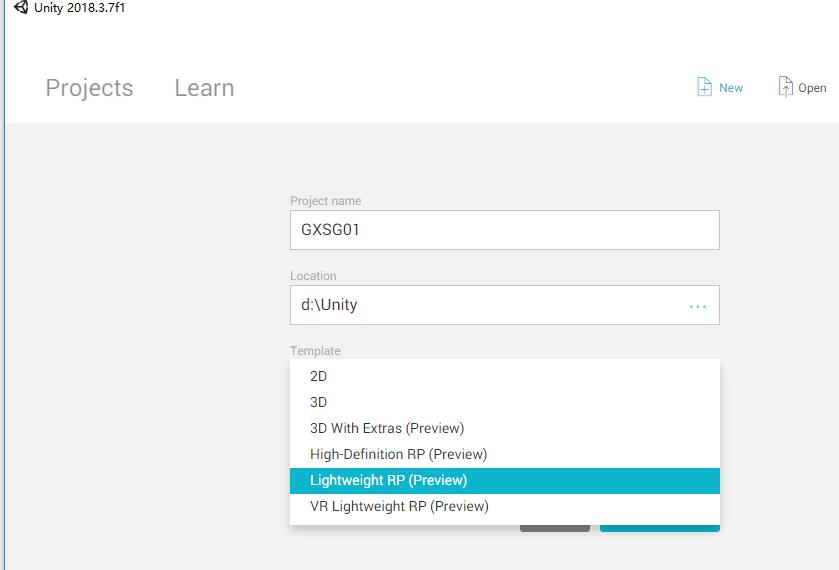The width and height of the screenshot is (839, 570).
Task: Focus the Location field d:\Unity
Action: point(505,305)
